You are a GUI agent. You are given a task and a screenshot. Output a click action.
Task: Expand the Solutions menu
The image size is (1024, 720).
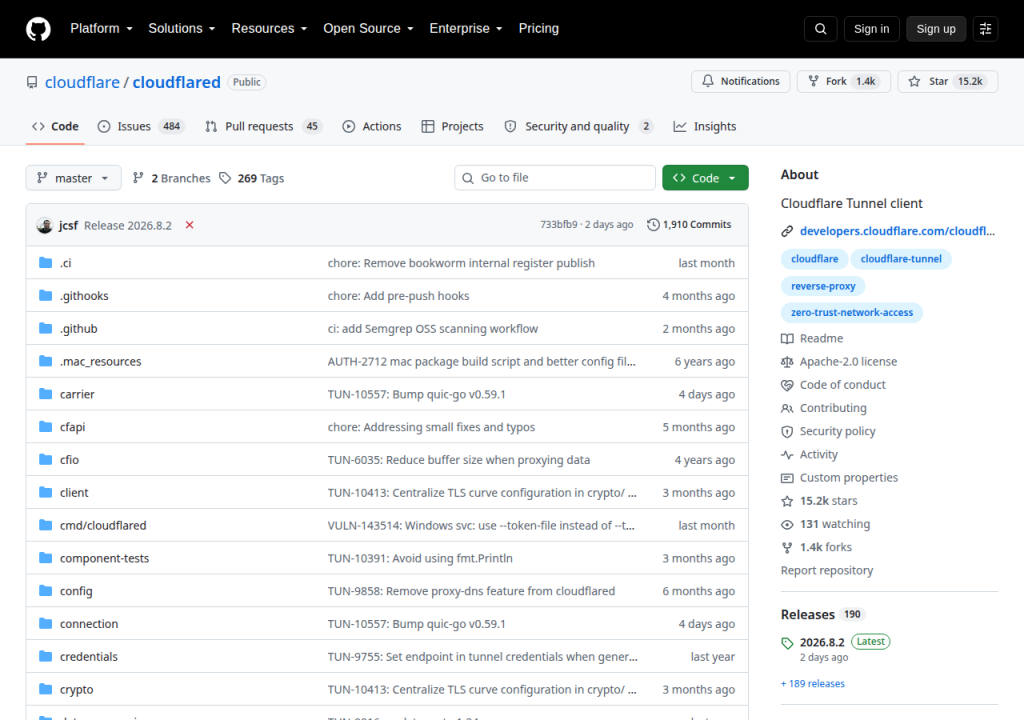182,29
